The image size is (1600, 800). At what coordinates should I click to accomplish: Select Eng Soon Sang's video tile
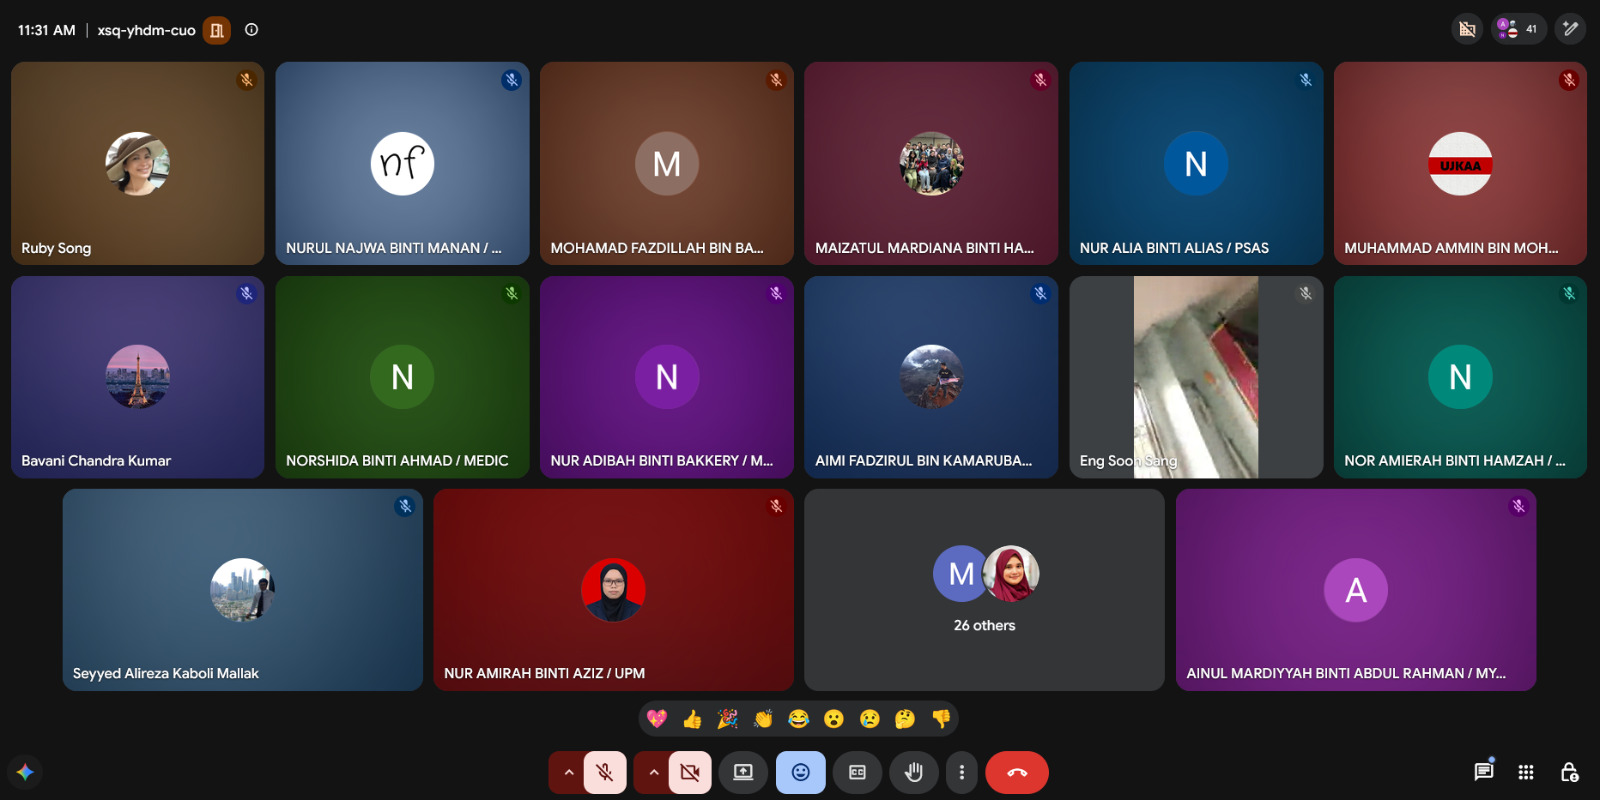click(1196, 377)
